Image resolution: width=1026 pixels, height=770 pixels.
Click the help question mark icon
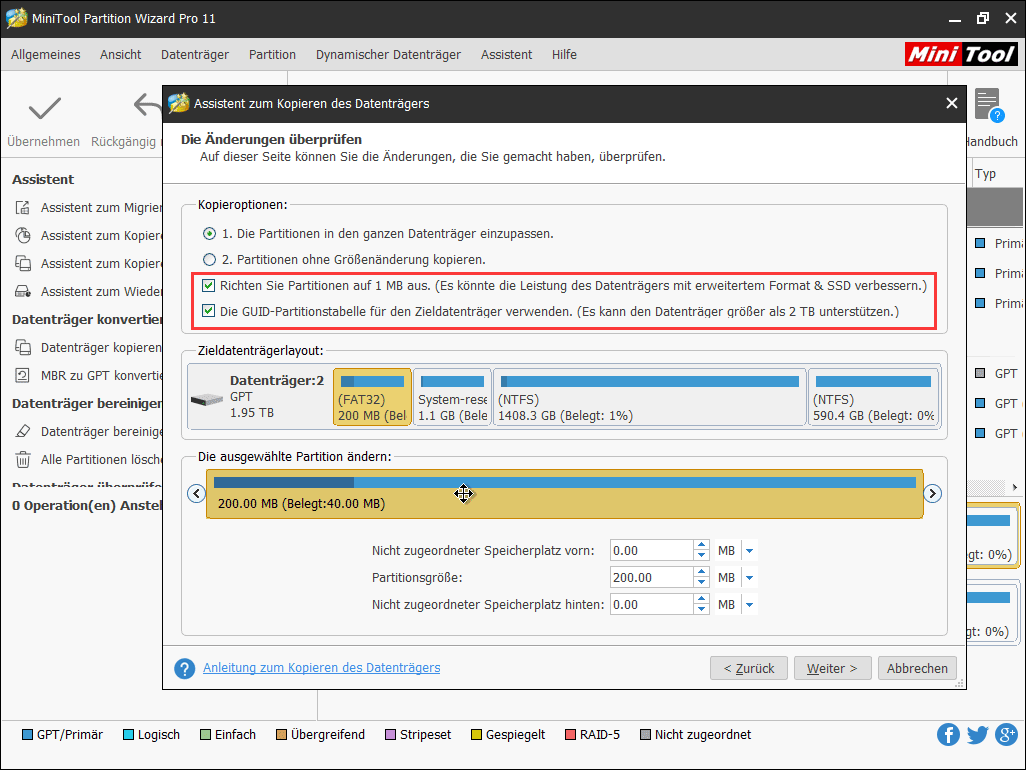184,668
